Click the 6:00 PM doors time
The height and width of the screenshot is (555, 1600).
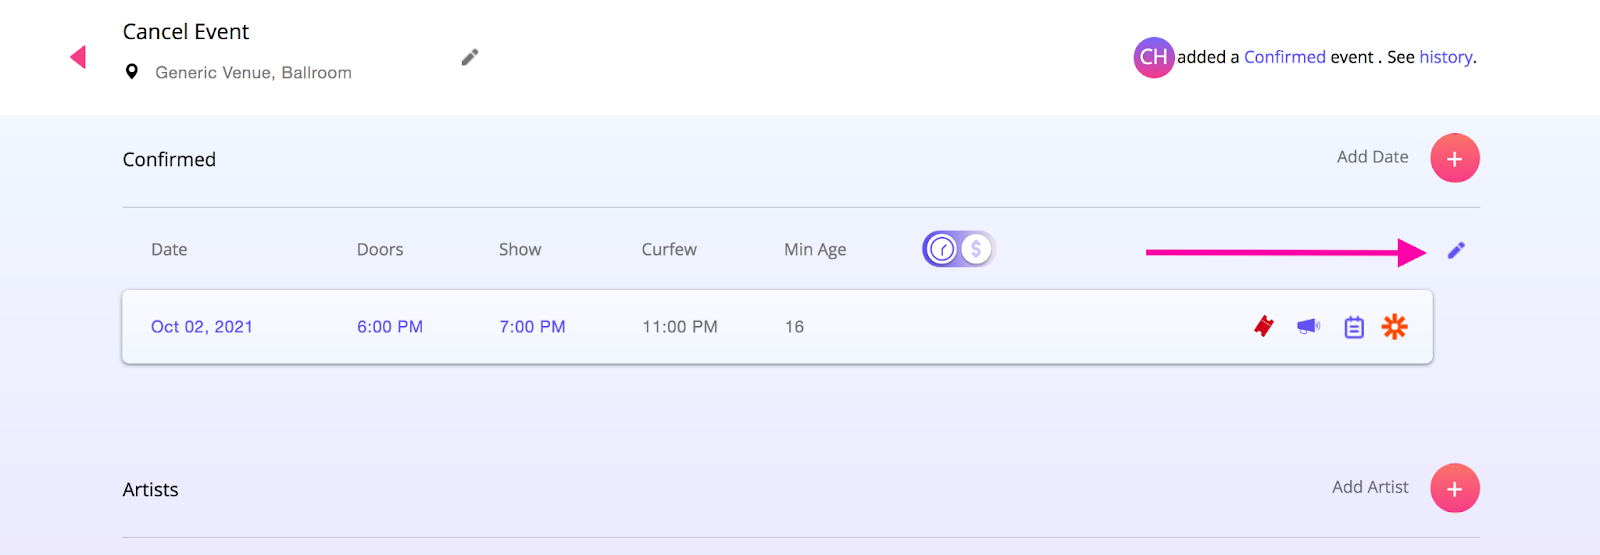click(x=390, y=327)
